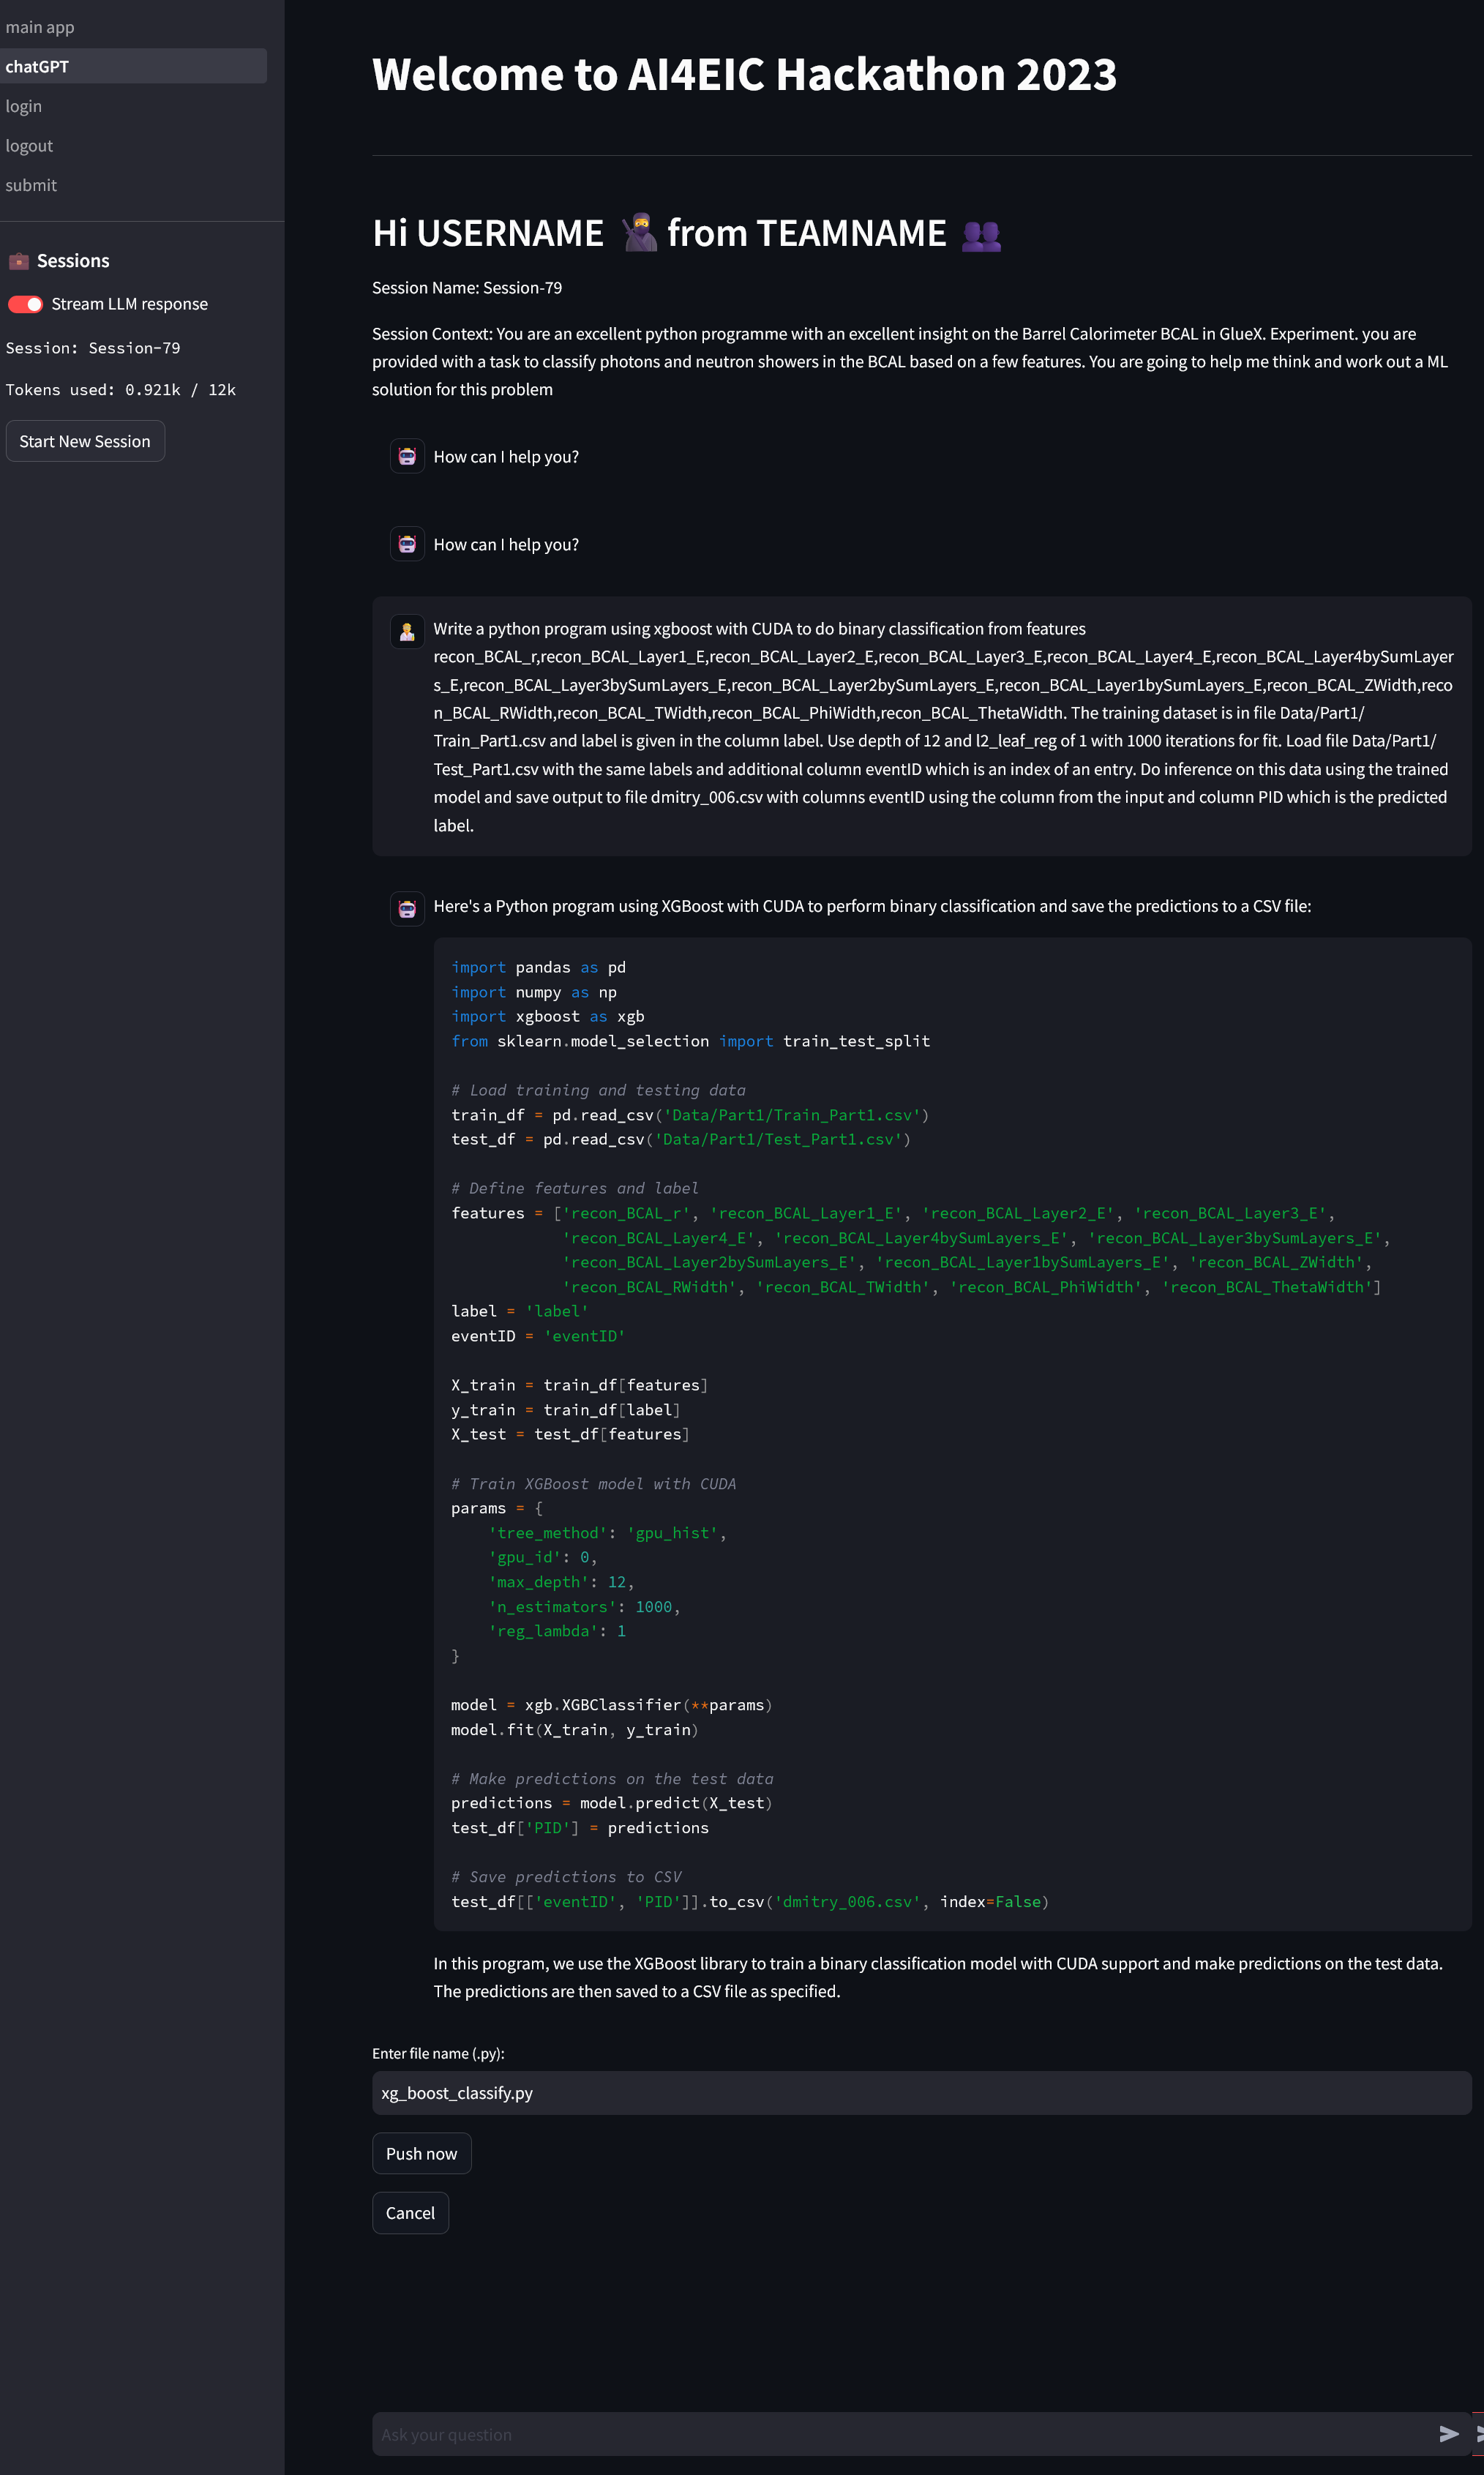Focus the Ask your question input
This screenshot has width=1484, height=2475.
900,2434
